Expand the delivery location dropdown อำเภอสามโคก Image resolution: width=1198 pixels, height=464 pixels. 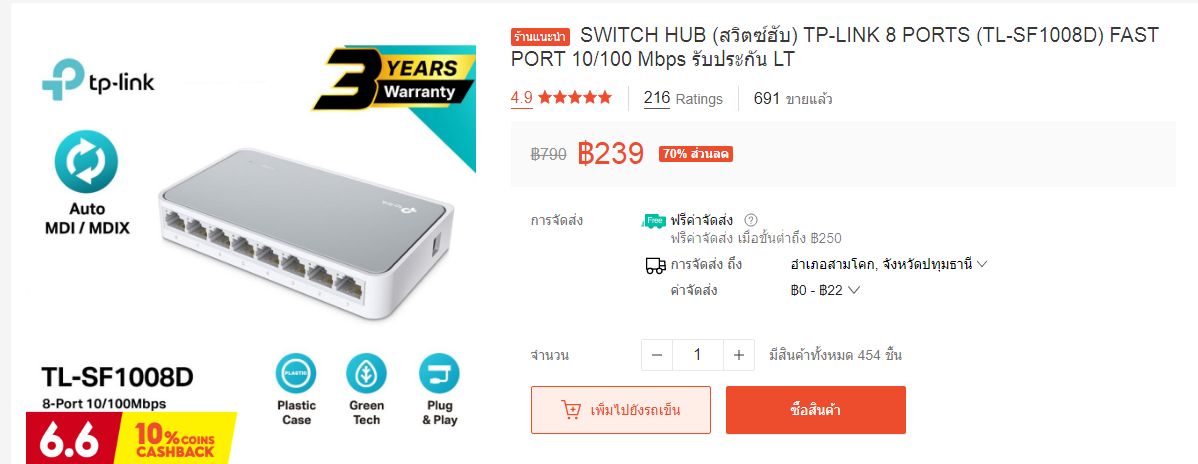pyautogui.click(x=889, y=264)
